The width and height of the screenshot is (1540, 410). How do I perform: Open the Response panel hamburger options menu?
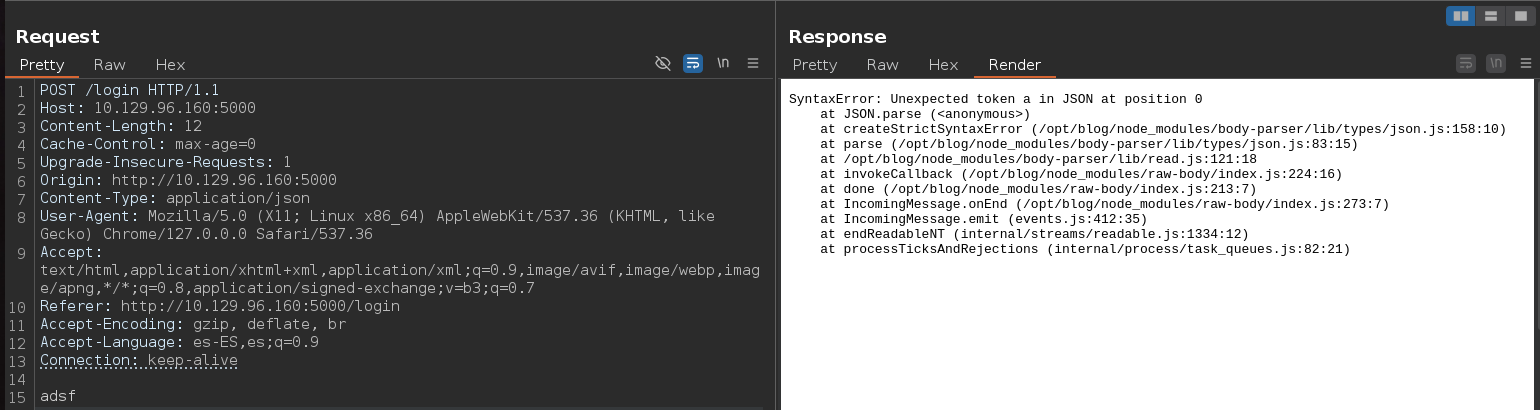(1525, 63)
